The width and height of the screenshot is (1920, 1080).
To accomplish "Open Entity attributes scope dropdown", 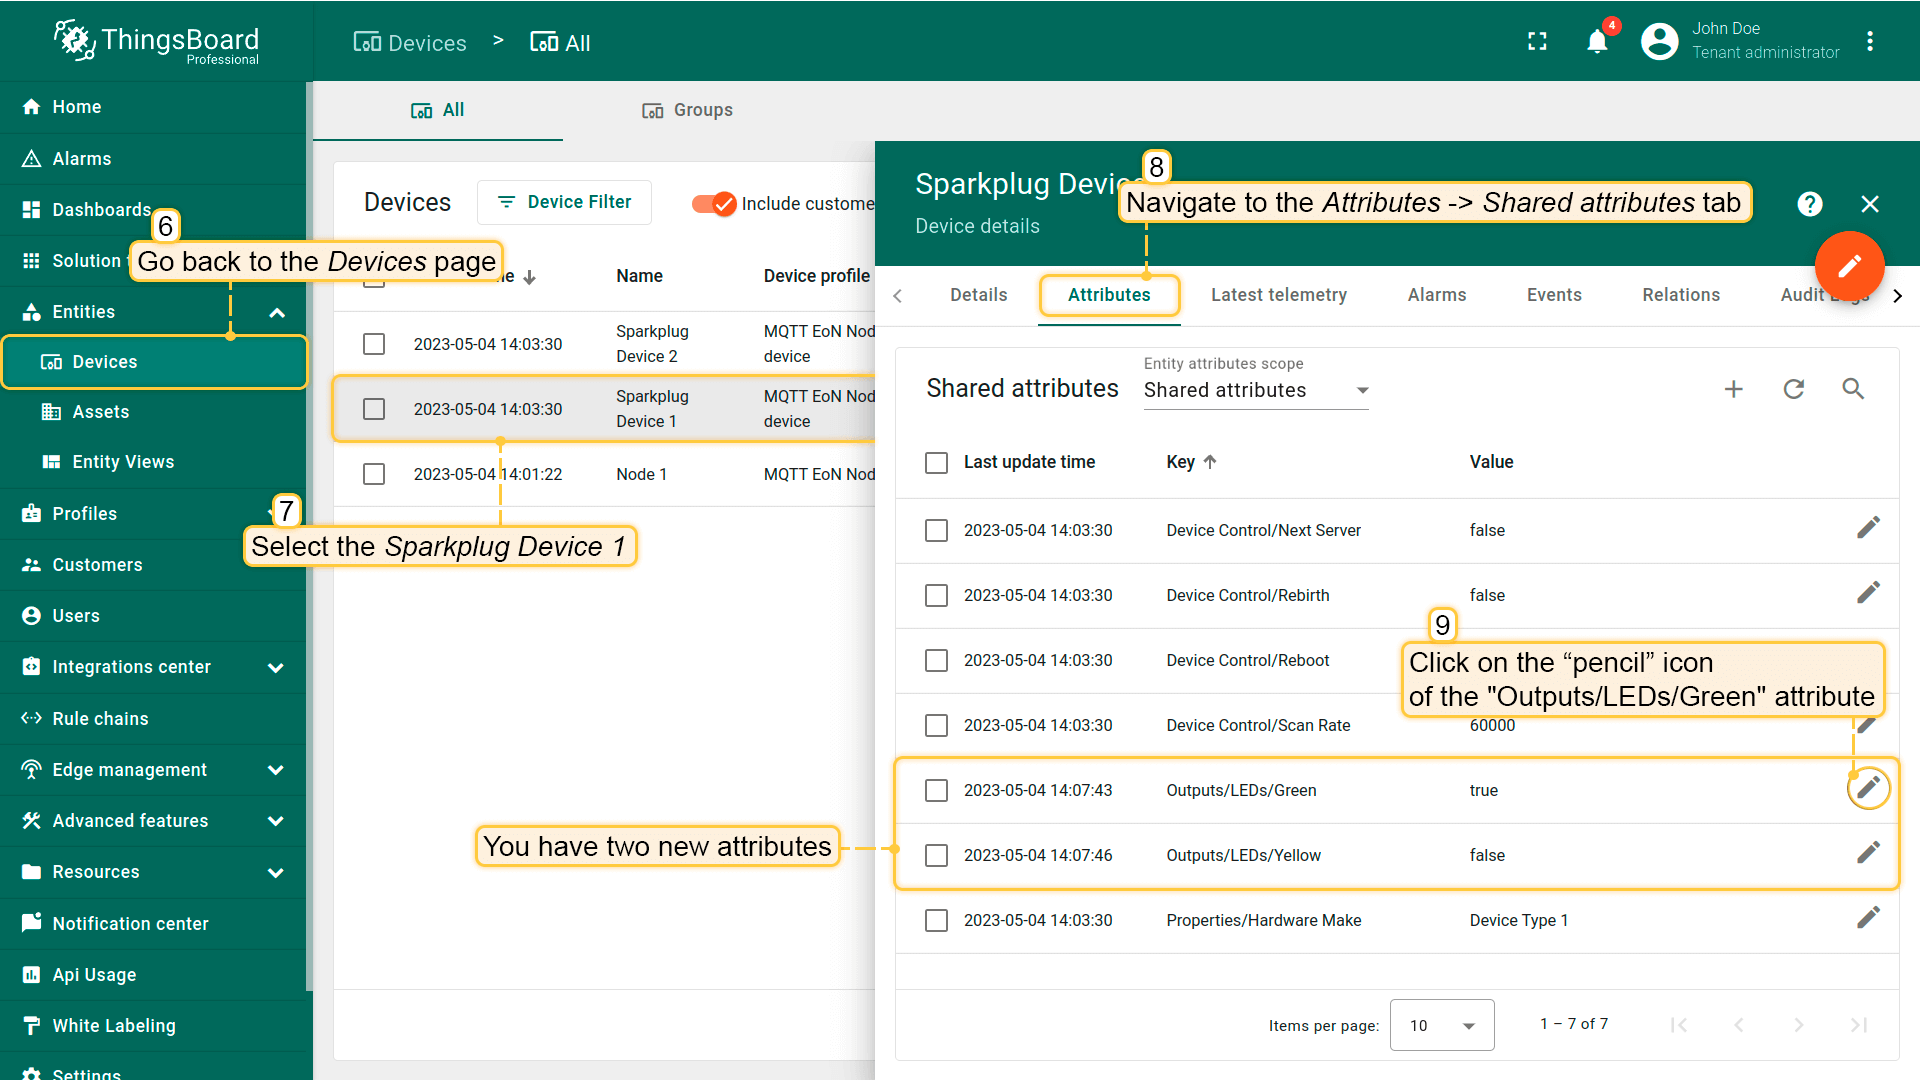I will [x=1256, y=391].
